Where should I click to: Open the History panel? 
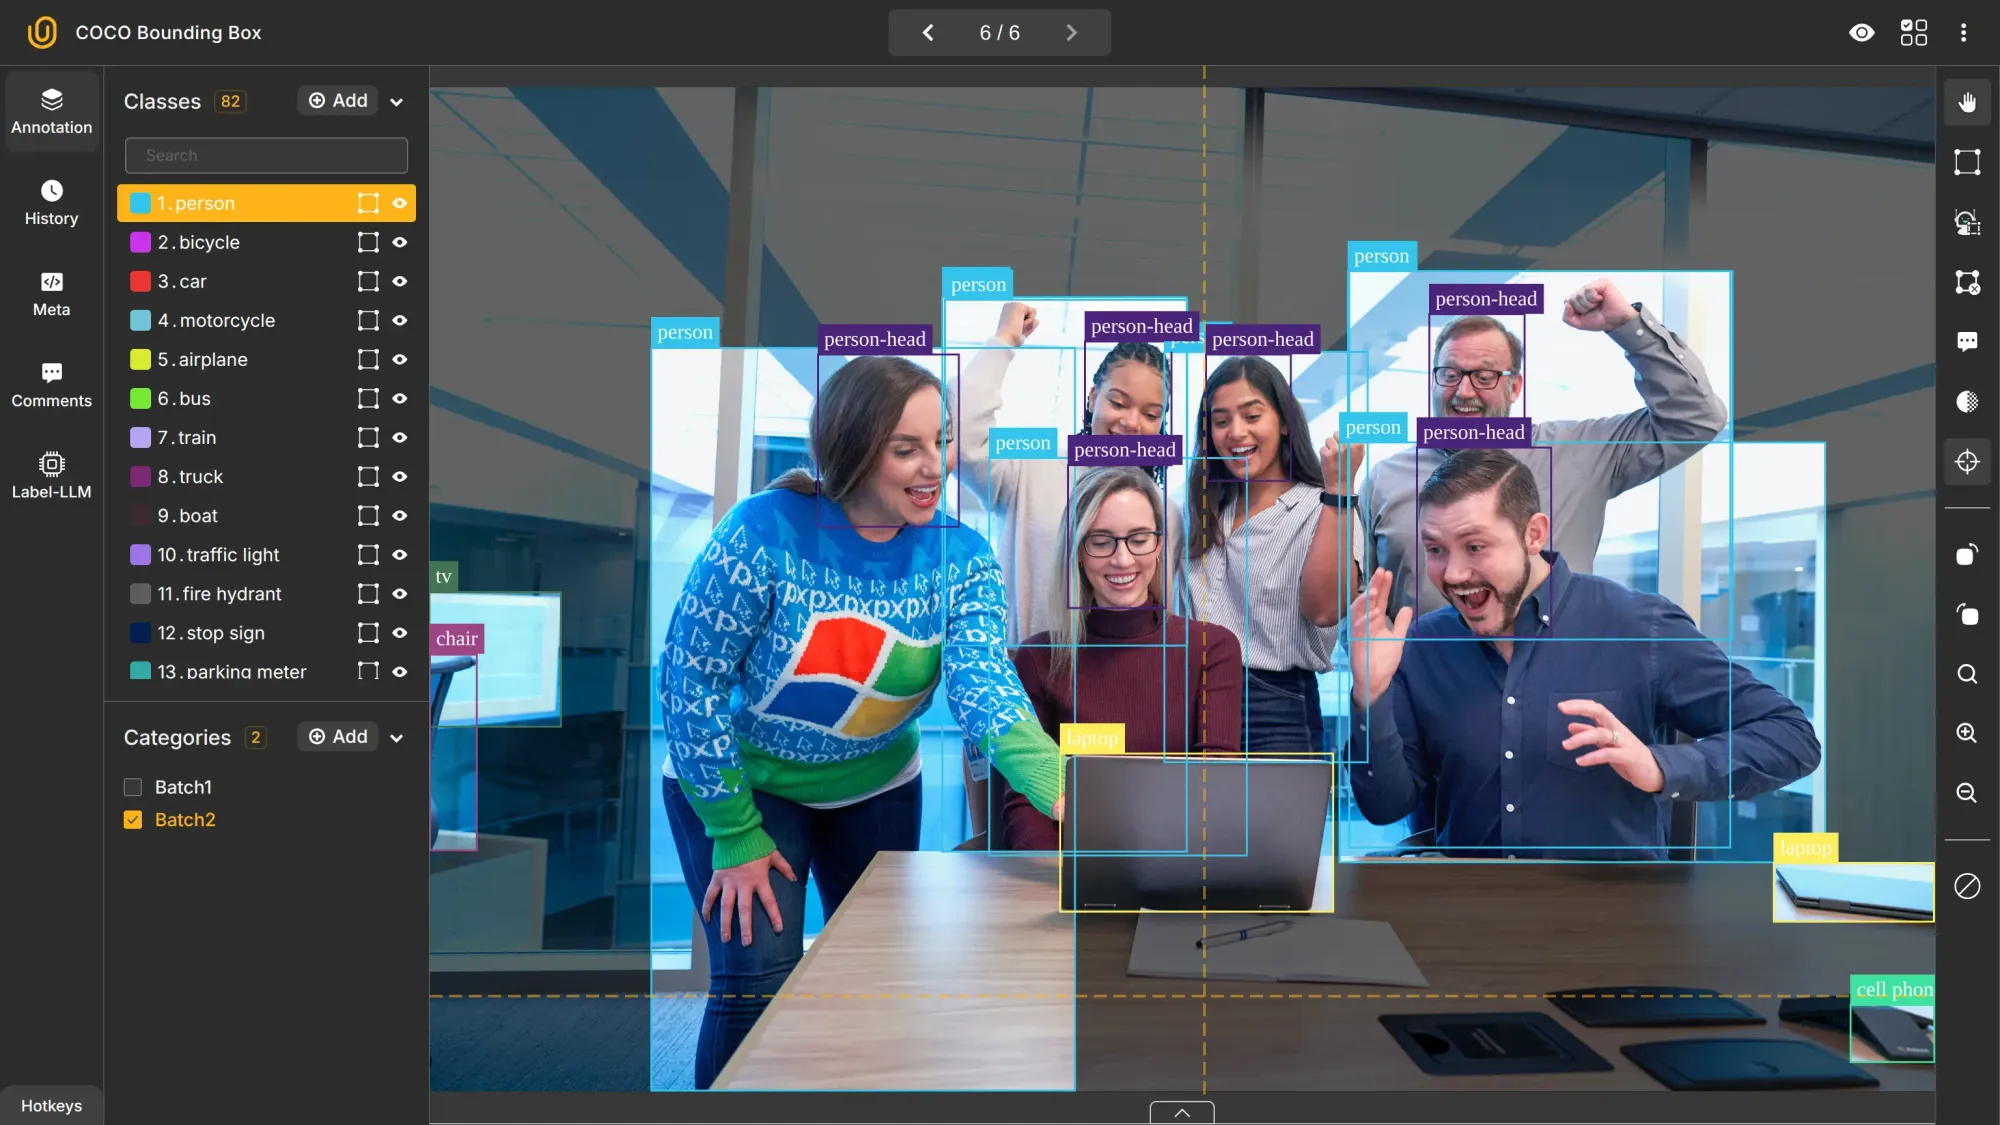point(52,203)
